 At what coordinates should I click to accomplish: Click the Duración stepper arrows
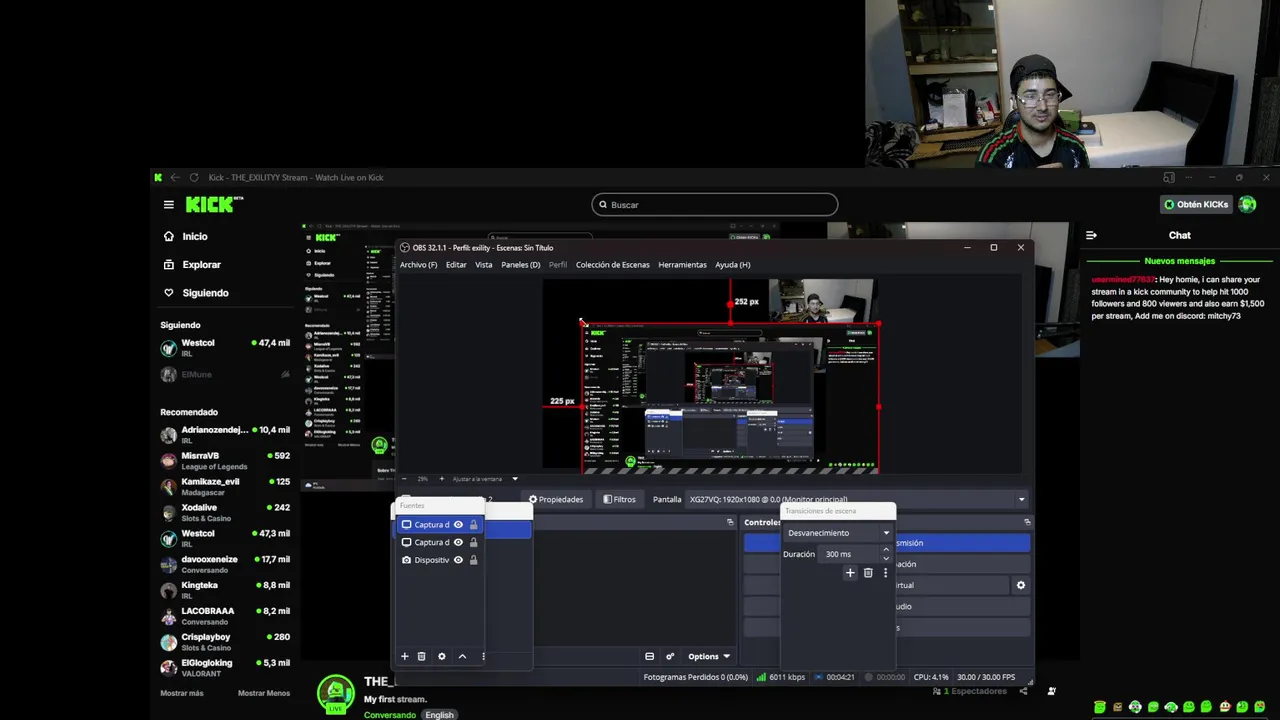click(885, 554)
